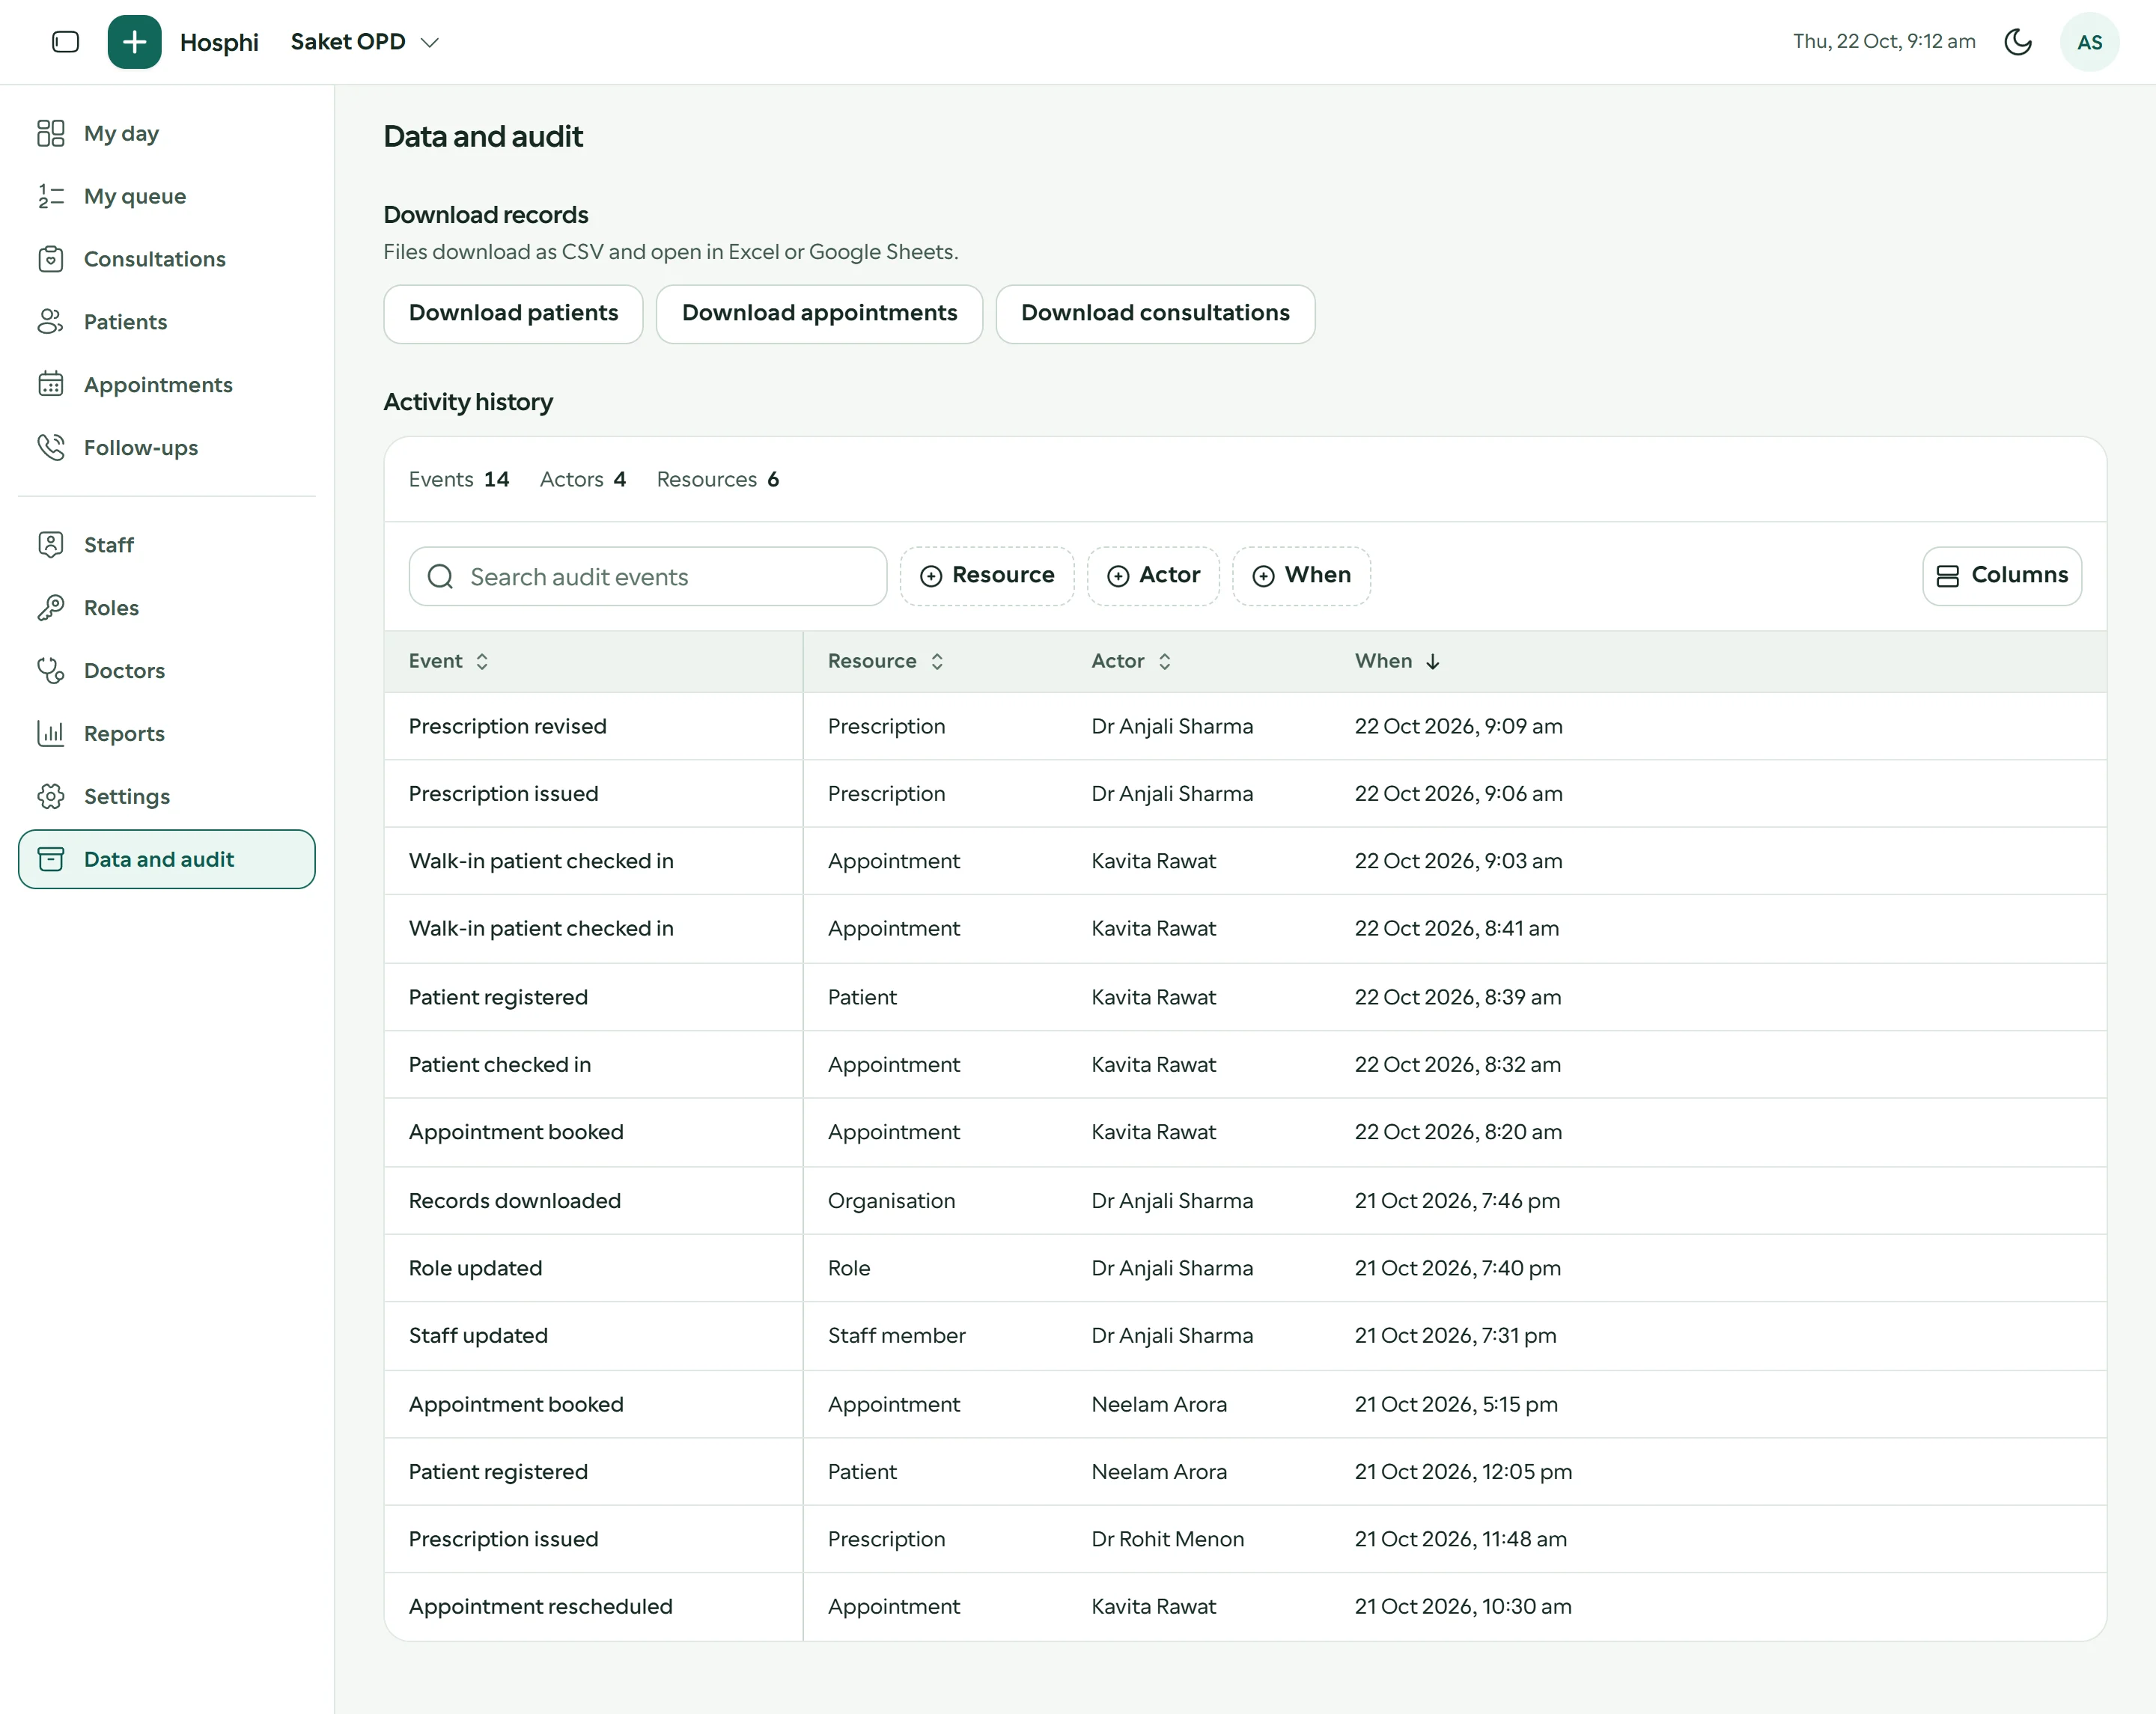Click Download consultations button
This screenshot has width=2156, height=1714.
[x=1155, y=314]
